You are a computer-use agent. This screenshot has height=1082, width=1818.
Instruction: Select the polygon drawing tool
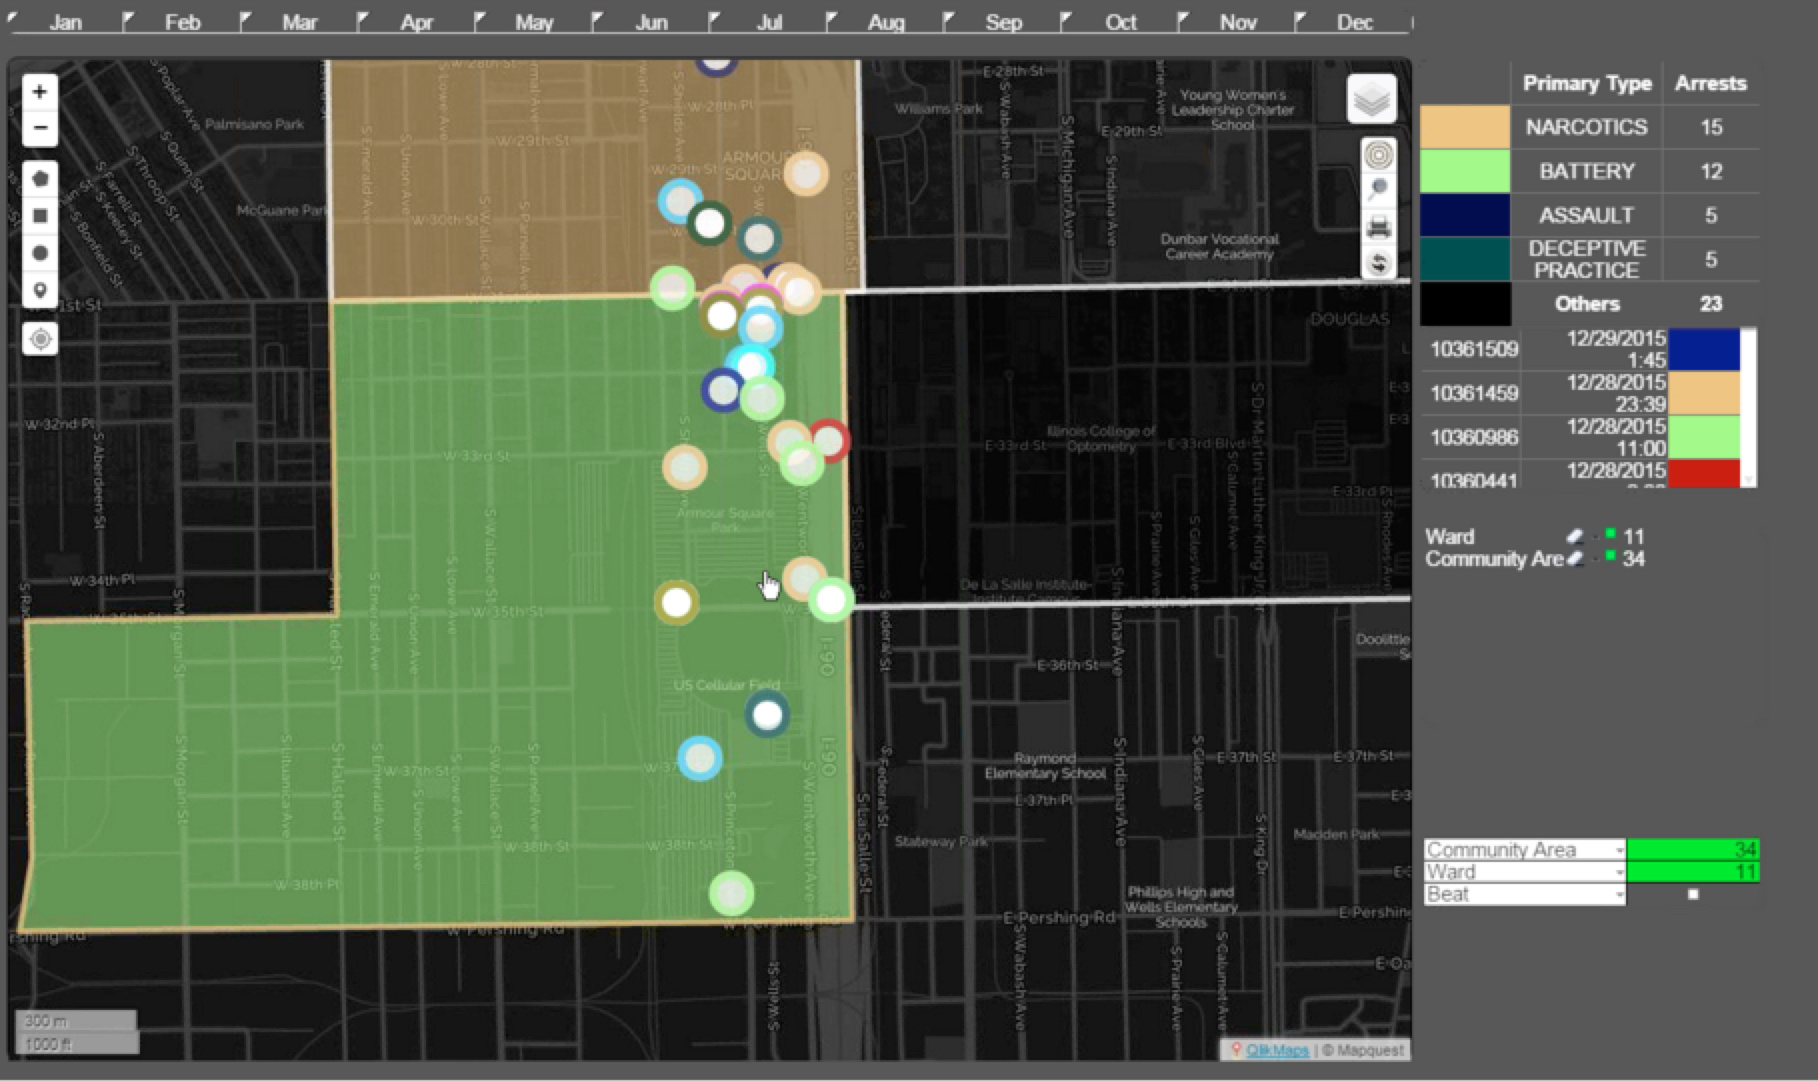click(x=39, y=179)
